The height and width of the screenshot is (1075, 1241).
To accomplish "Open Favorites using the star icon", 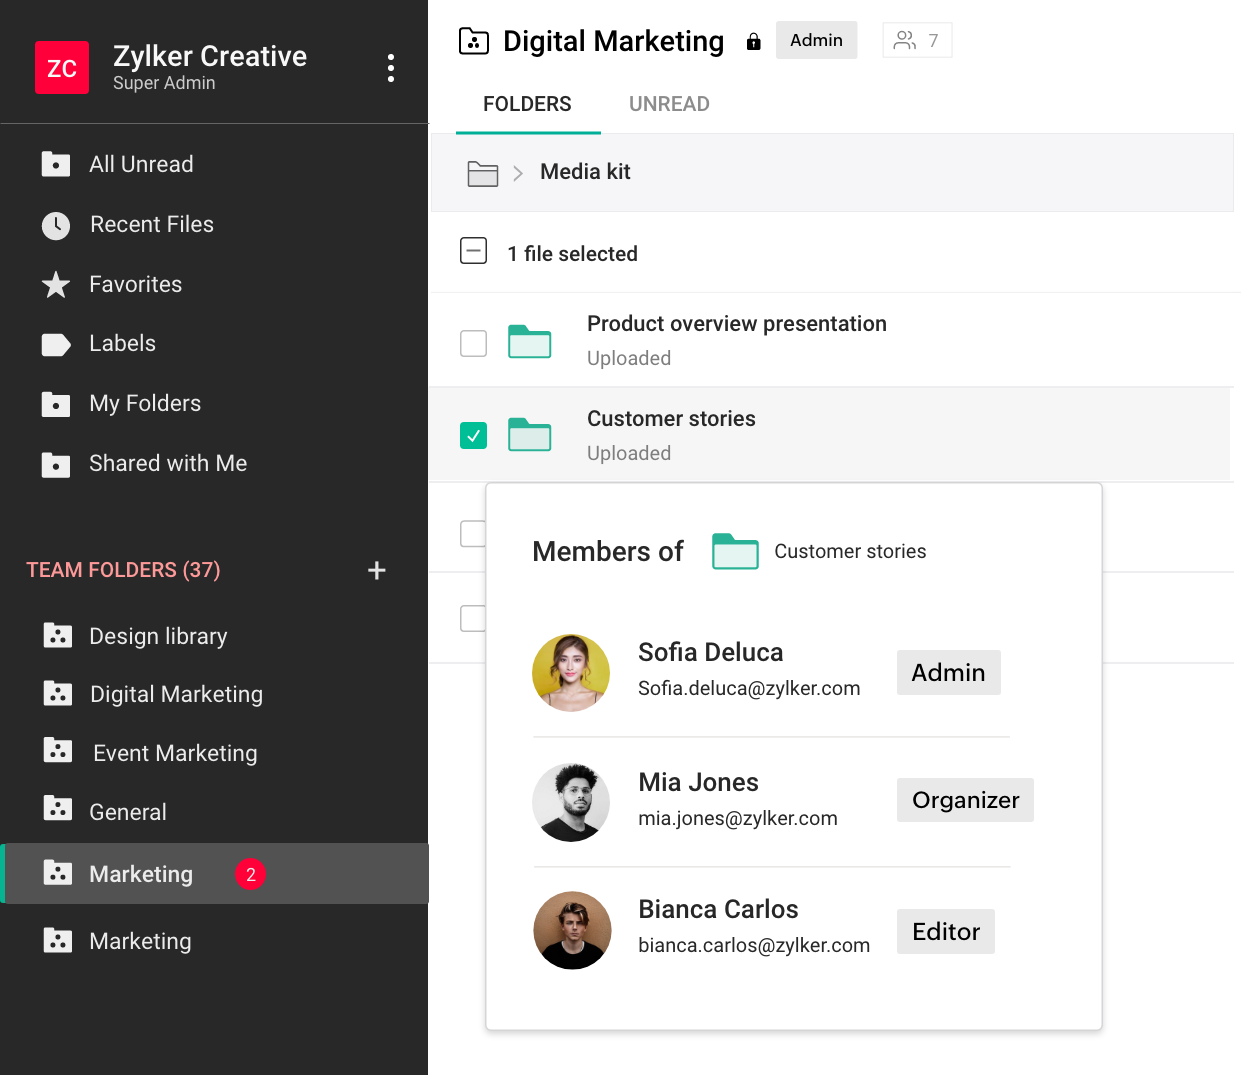I will coord(56,285).
